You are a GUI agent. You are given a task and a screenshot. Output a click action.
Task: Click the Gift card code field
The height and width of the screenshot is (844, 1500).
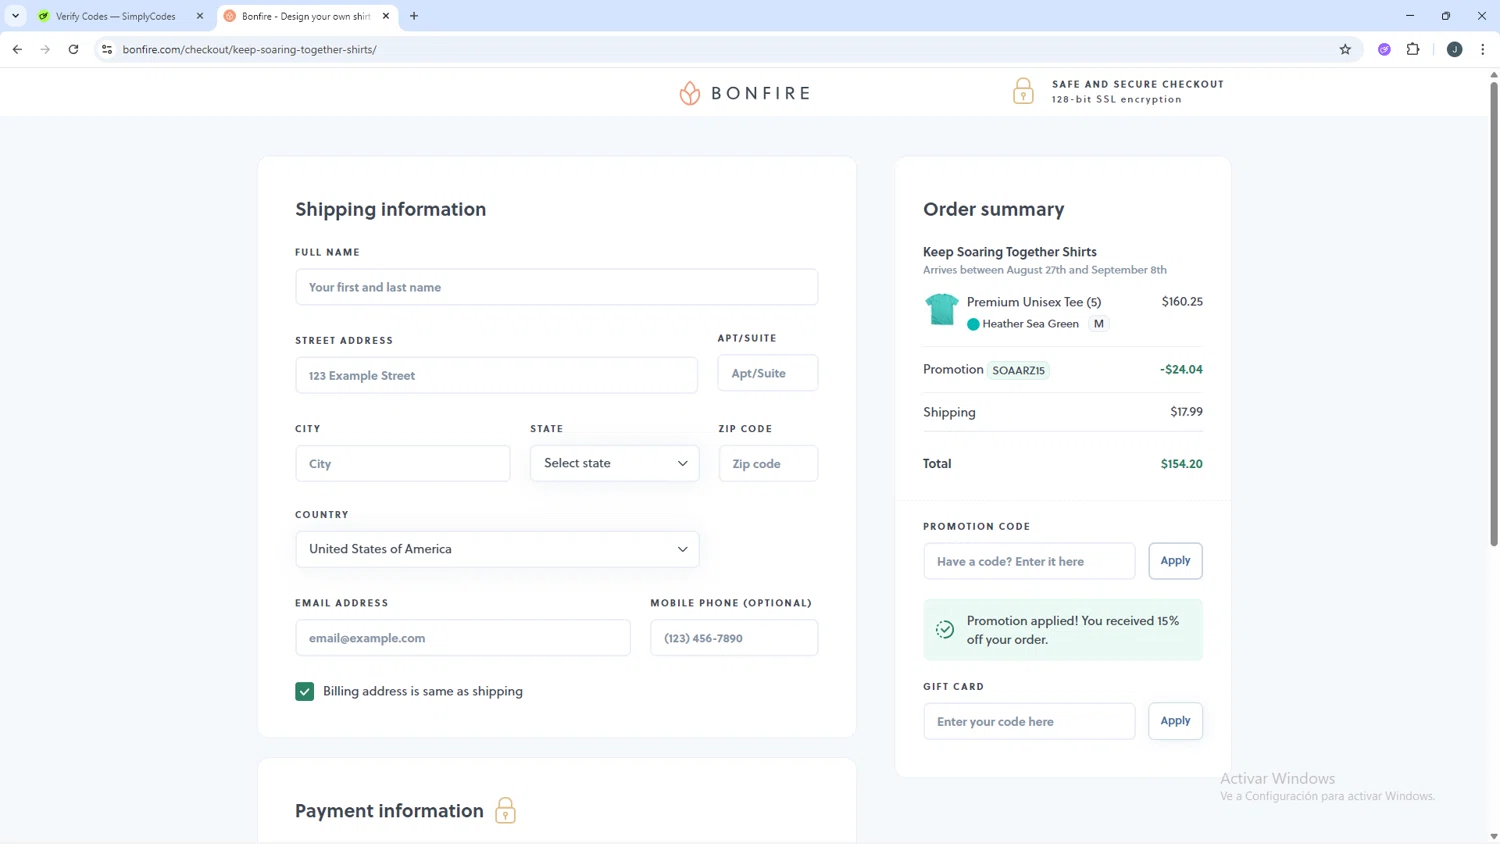click(1029, 721)
